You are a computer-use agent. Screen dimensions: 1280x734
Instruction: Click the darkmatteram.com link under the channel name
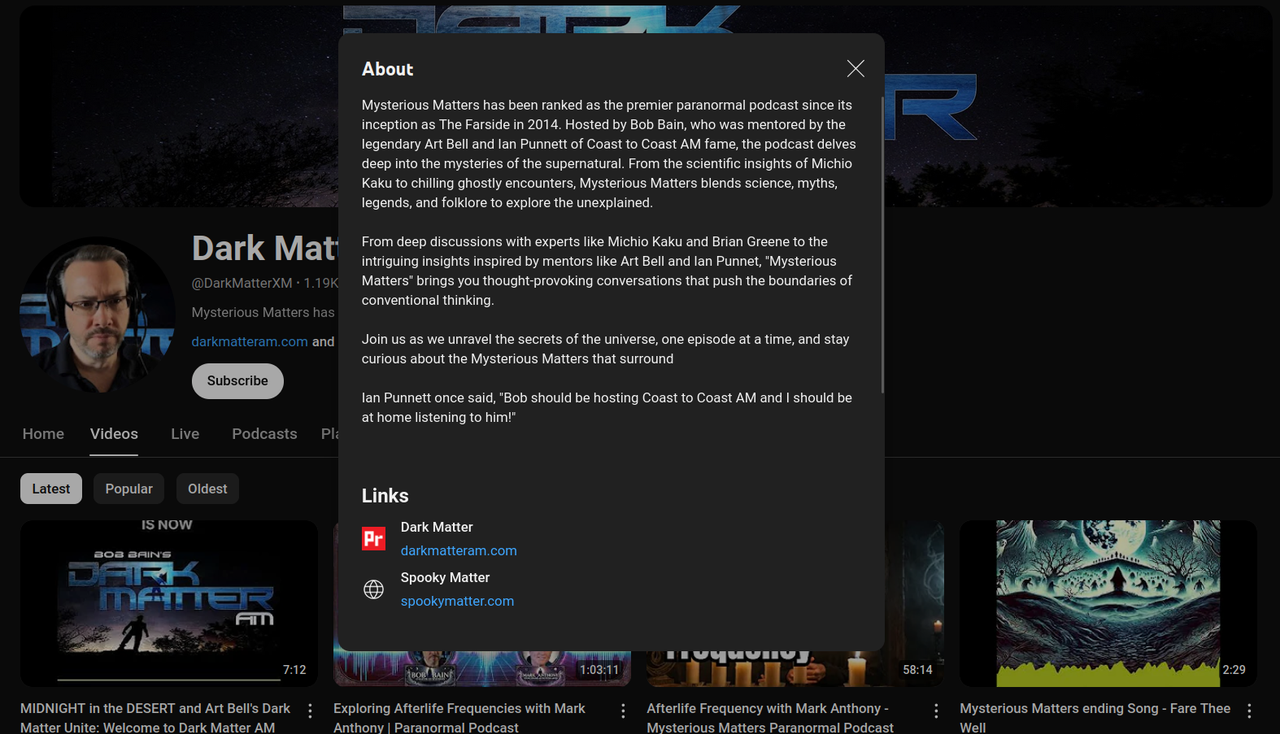click(x=250, y=341)
